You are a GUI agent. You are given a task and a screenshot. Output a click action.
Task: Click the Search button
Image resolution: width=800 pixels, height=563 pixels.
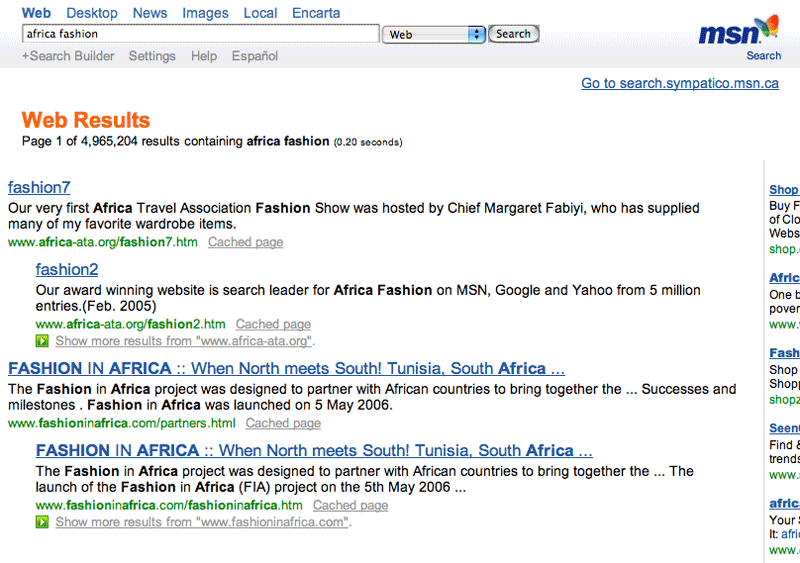pyautogui.click(x=513, y=34)
